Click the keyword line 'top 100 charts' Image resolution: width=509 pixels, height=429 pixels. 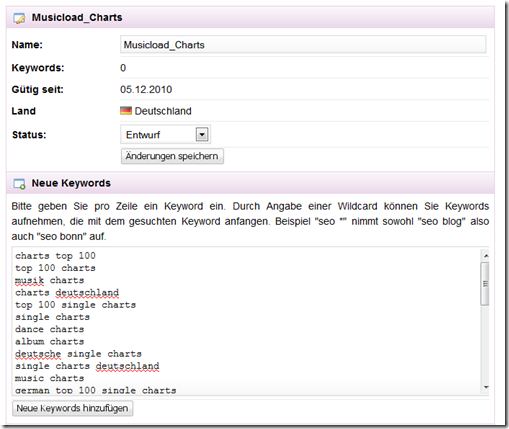(x=55, y=268)
